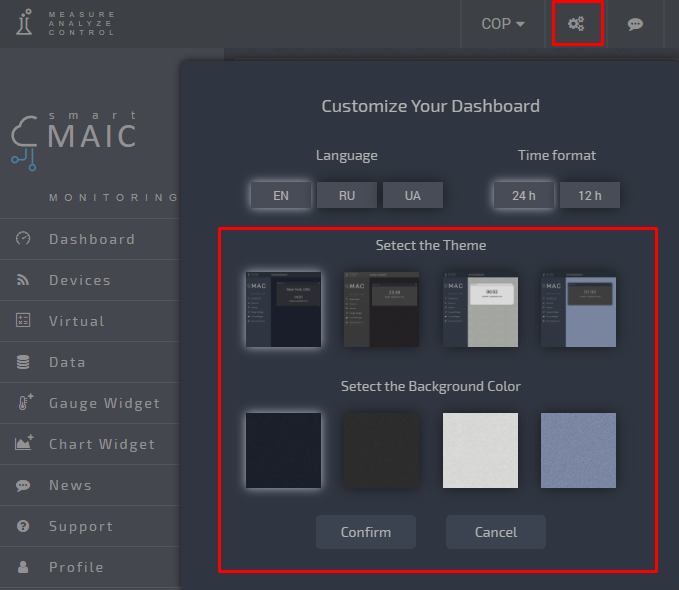
Task: Open the chat bubble icon in header
Action: [x=635, y=24]
